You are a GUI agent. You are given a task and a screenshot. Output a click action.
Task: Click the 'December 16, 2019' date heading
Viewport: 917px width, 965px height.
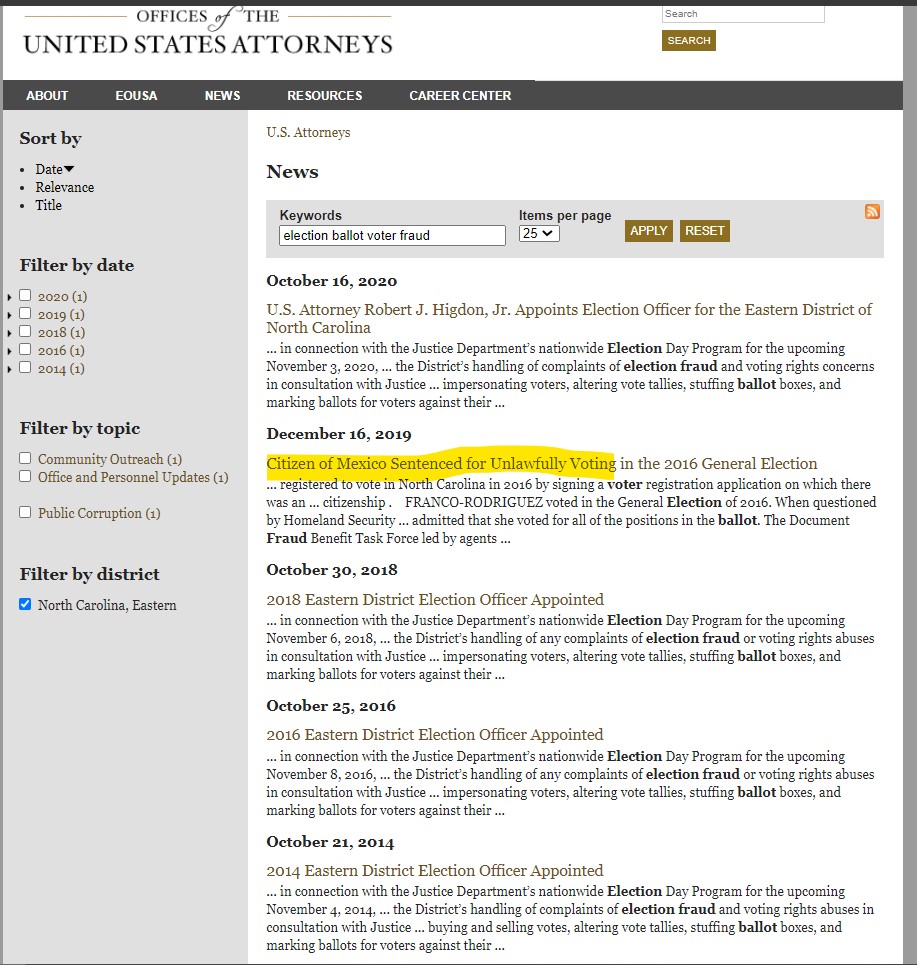point(338,434)
